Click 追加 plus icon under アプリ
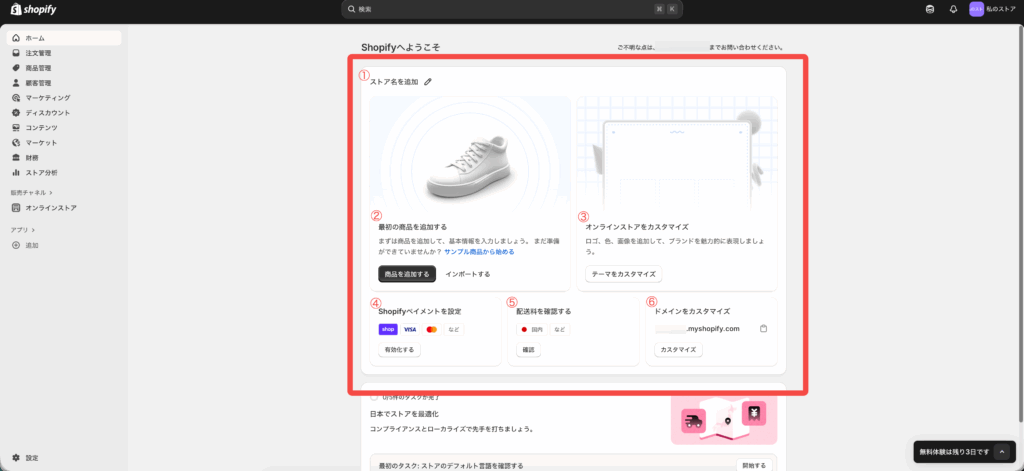The width and height of the screenshot is (1024, 471). click(x=16, y=245)
